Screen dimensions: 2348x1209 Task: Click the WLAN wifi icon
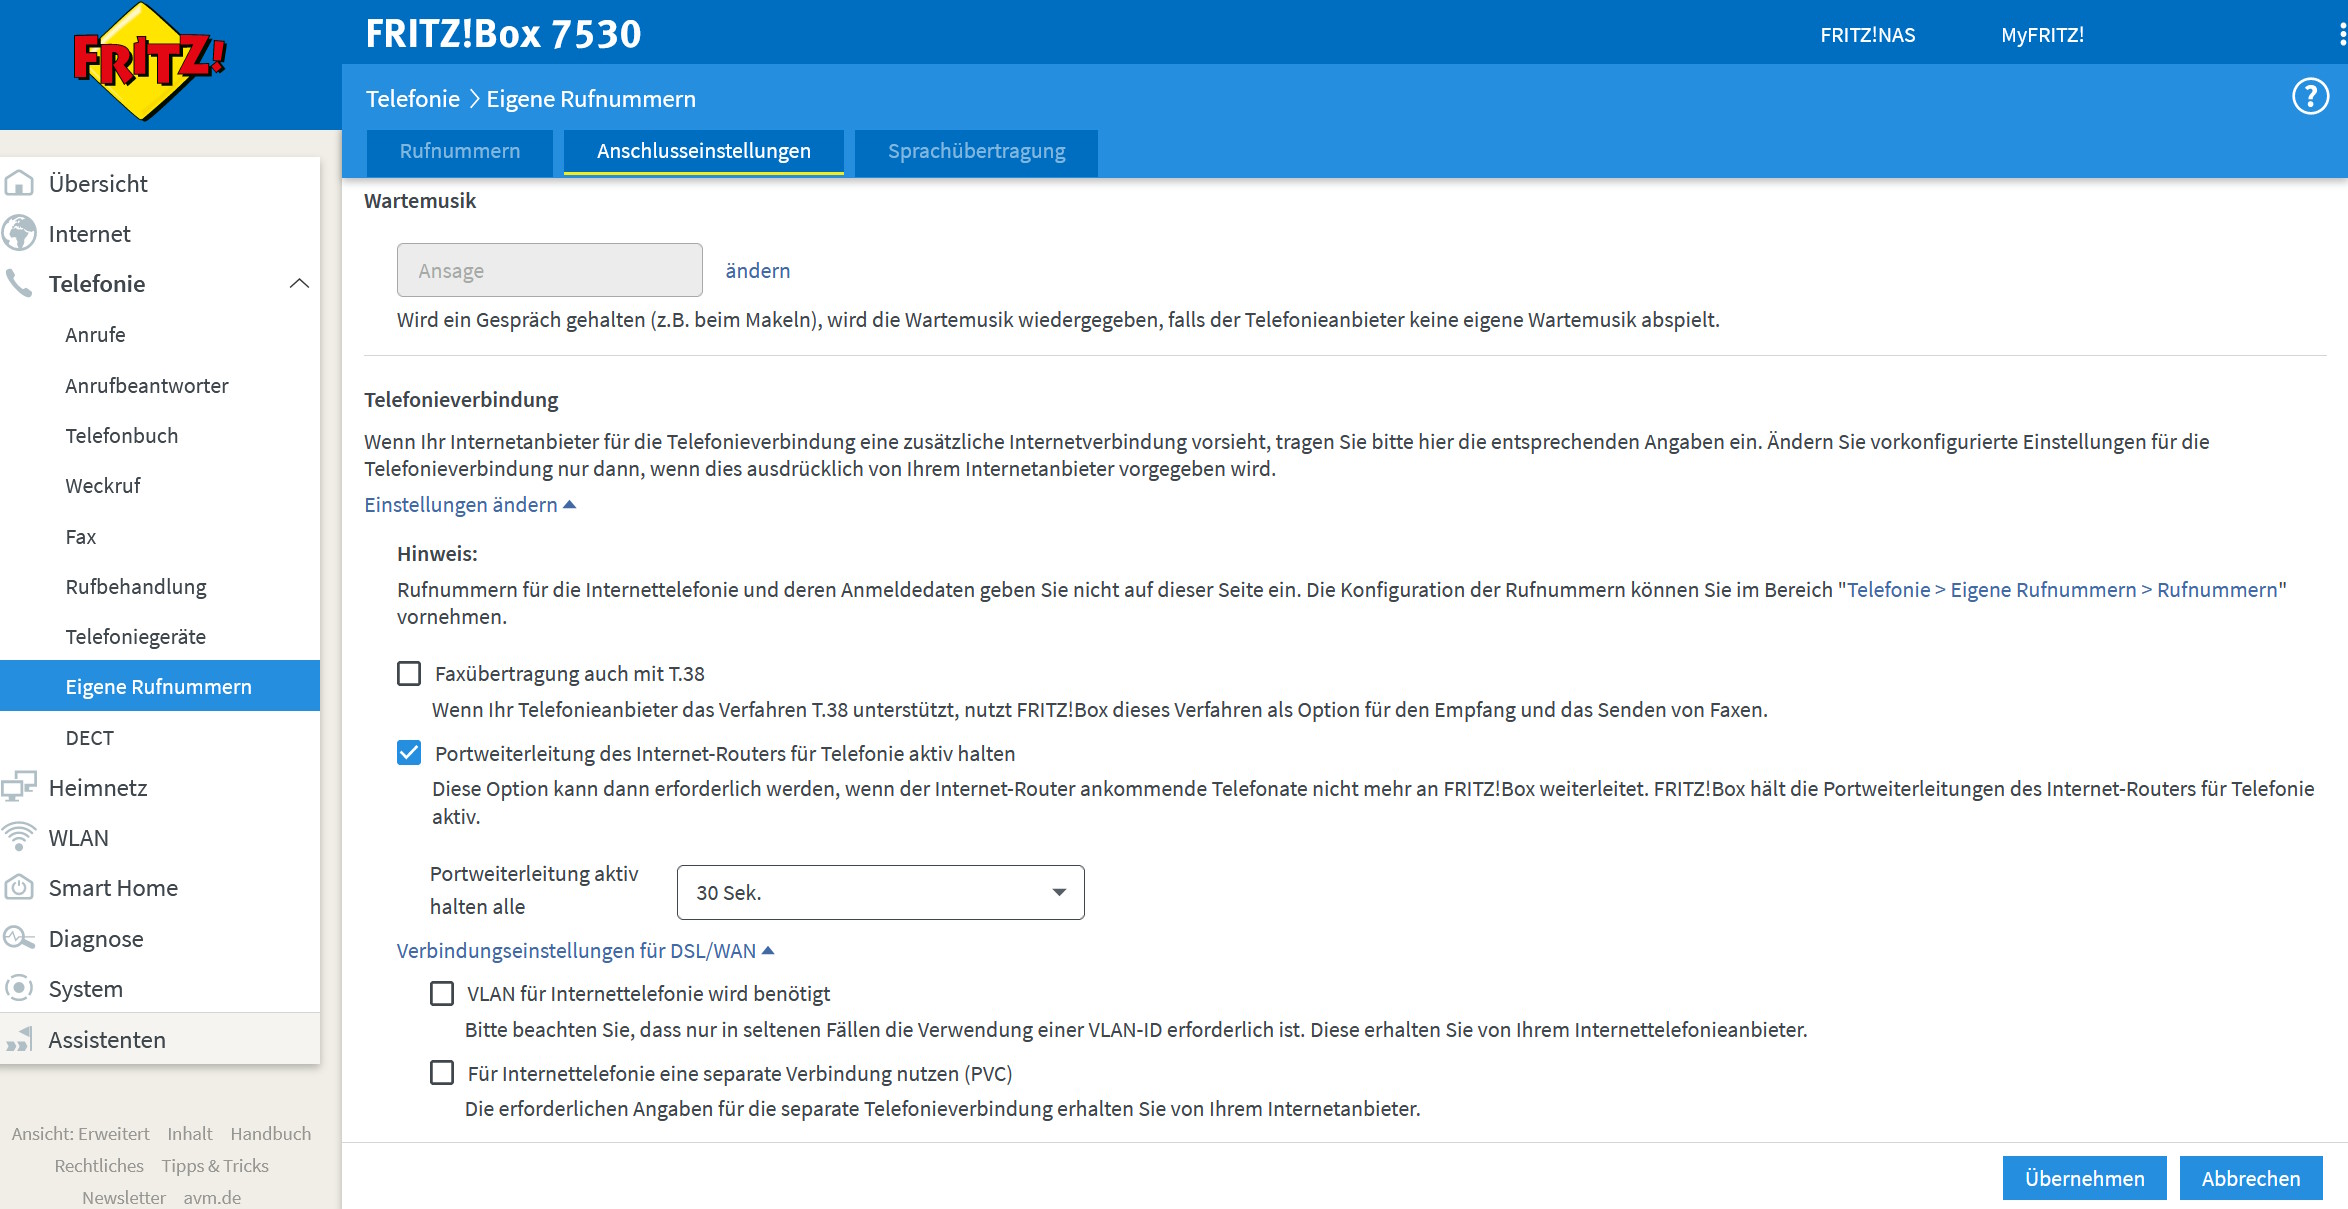19,837
